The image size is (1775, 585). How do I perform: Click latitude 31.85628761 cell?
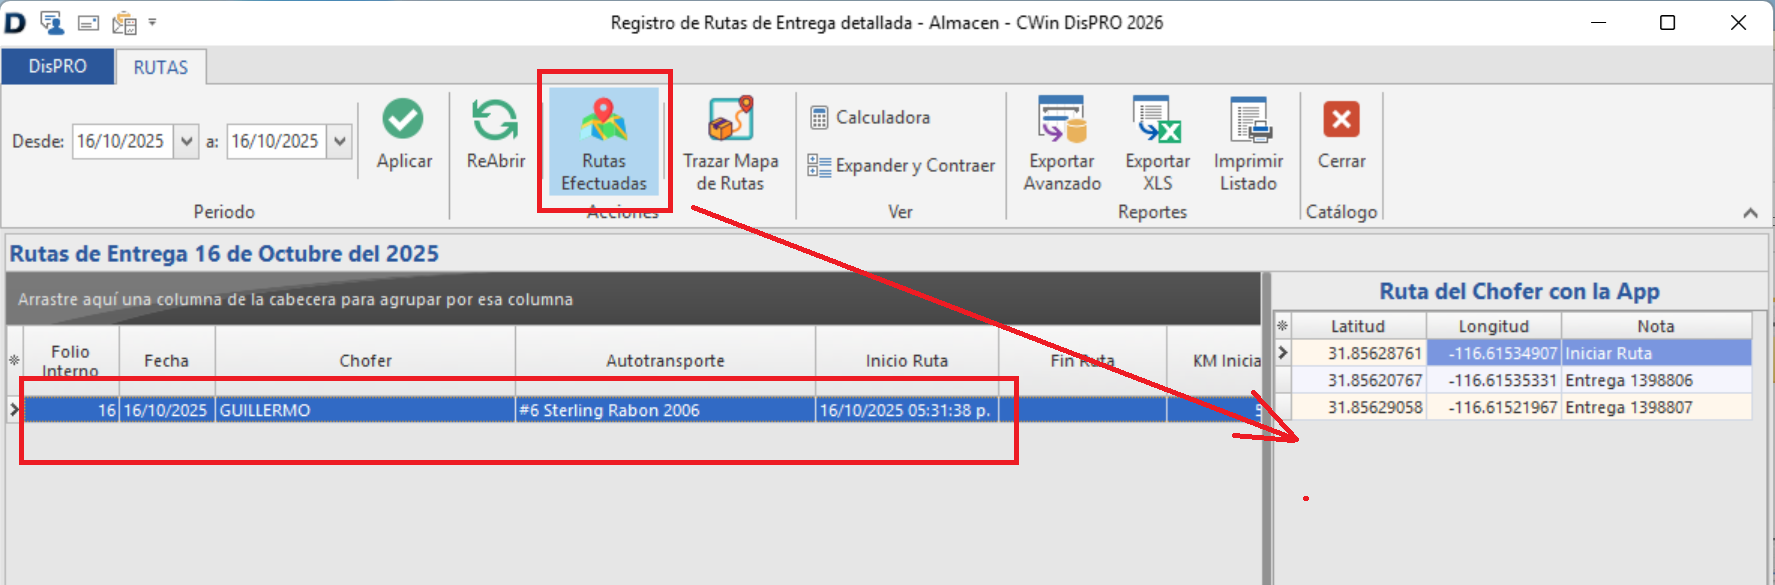coord(1358,353)
